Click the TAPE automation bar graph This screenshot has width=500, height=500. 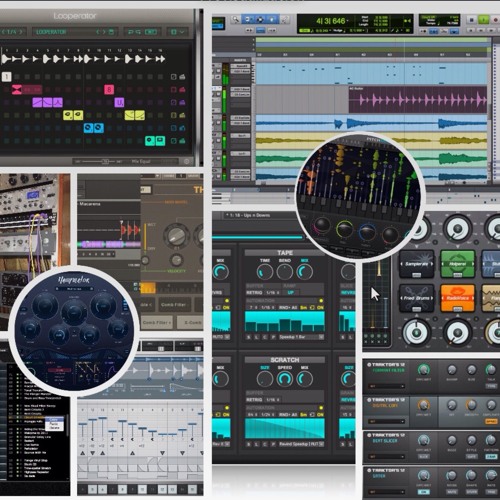click(x=285, y=322)
